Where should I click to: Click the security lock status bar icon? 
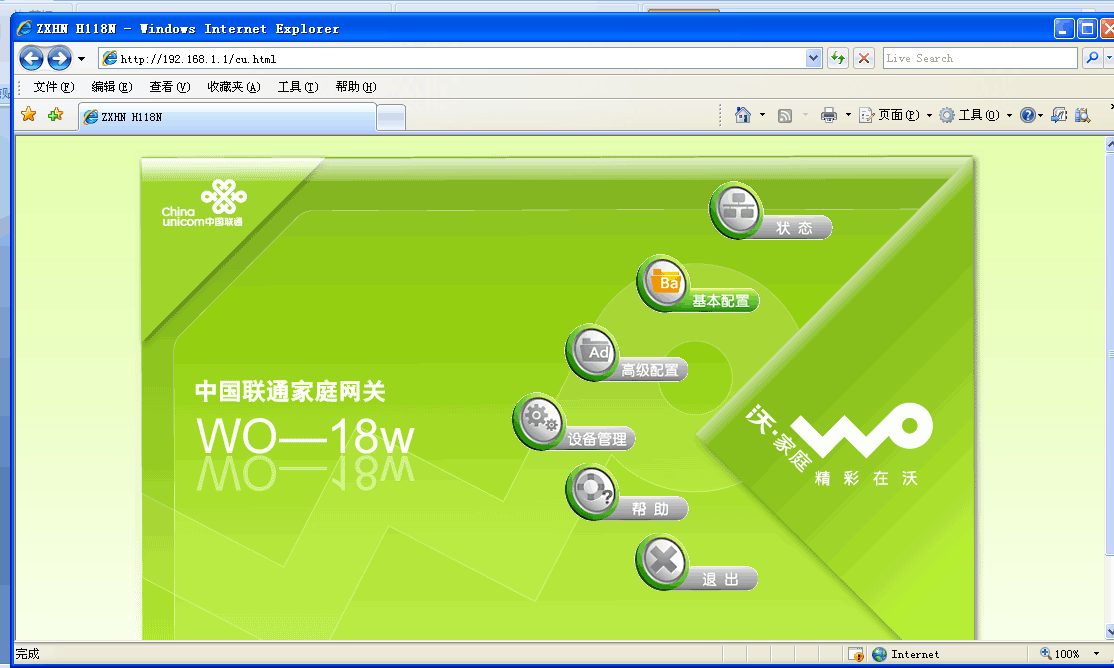pos(856,654)
